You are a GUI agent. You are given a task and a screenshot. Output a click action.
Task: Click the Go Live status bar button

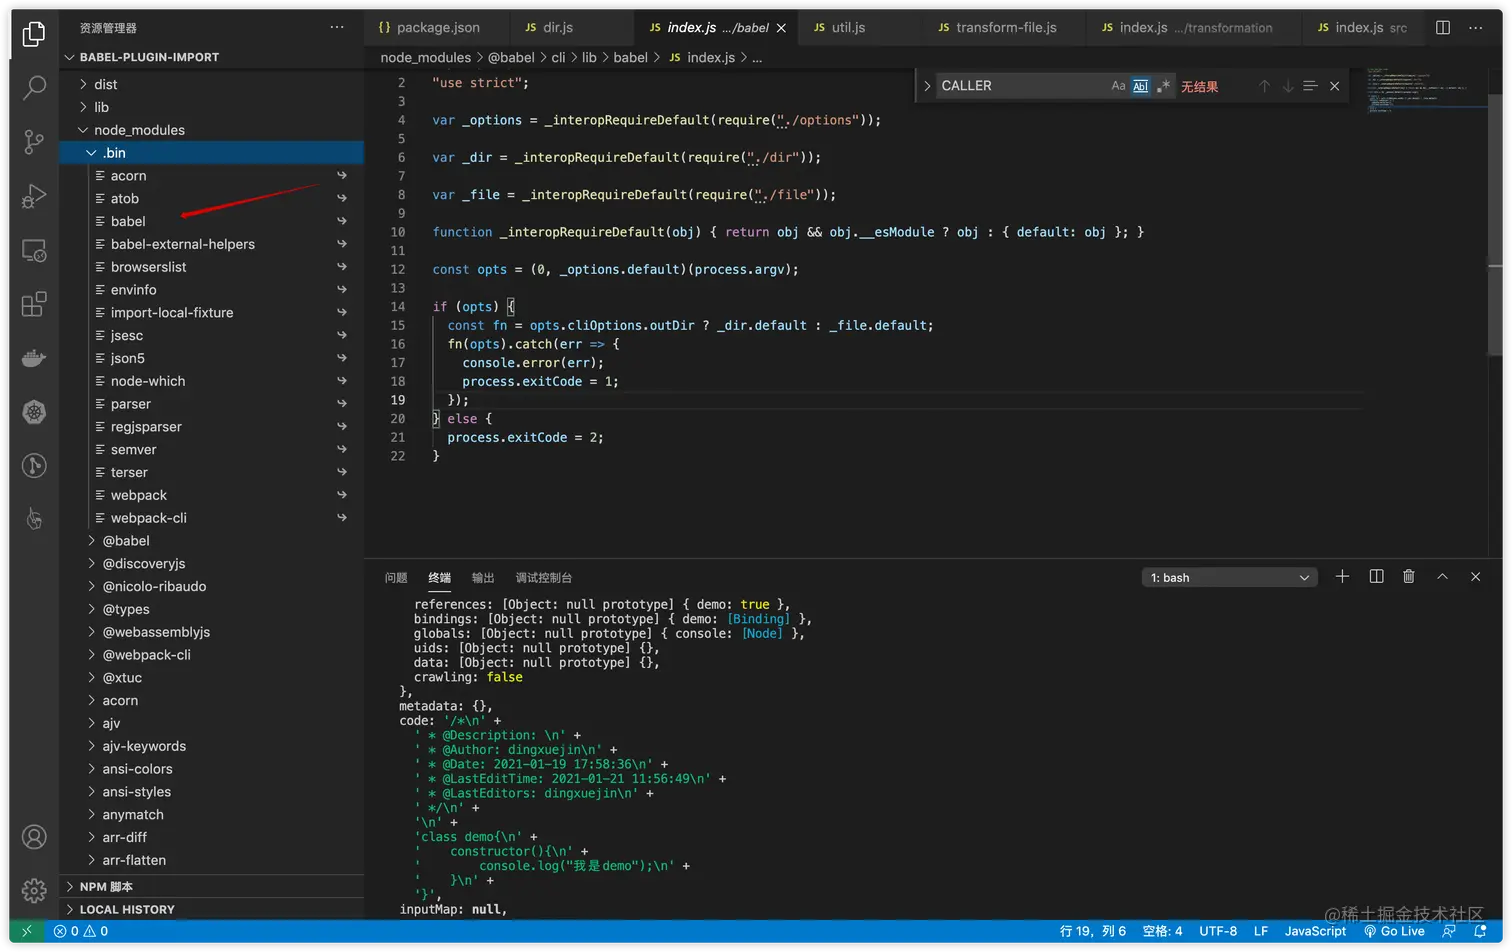[1394, 931]
